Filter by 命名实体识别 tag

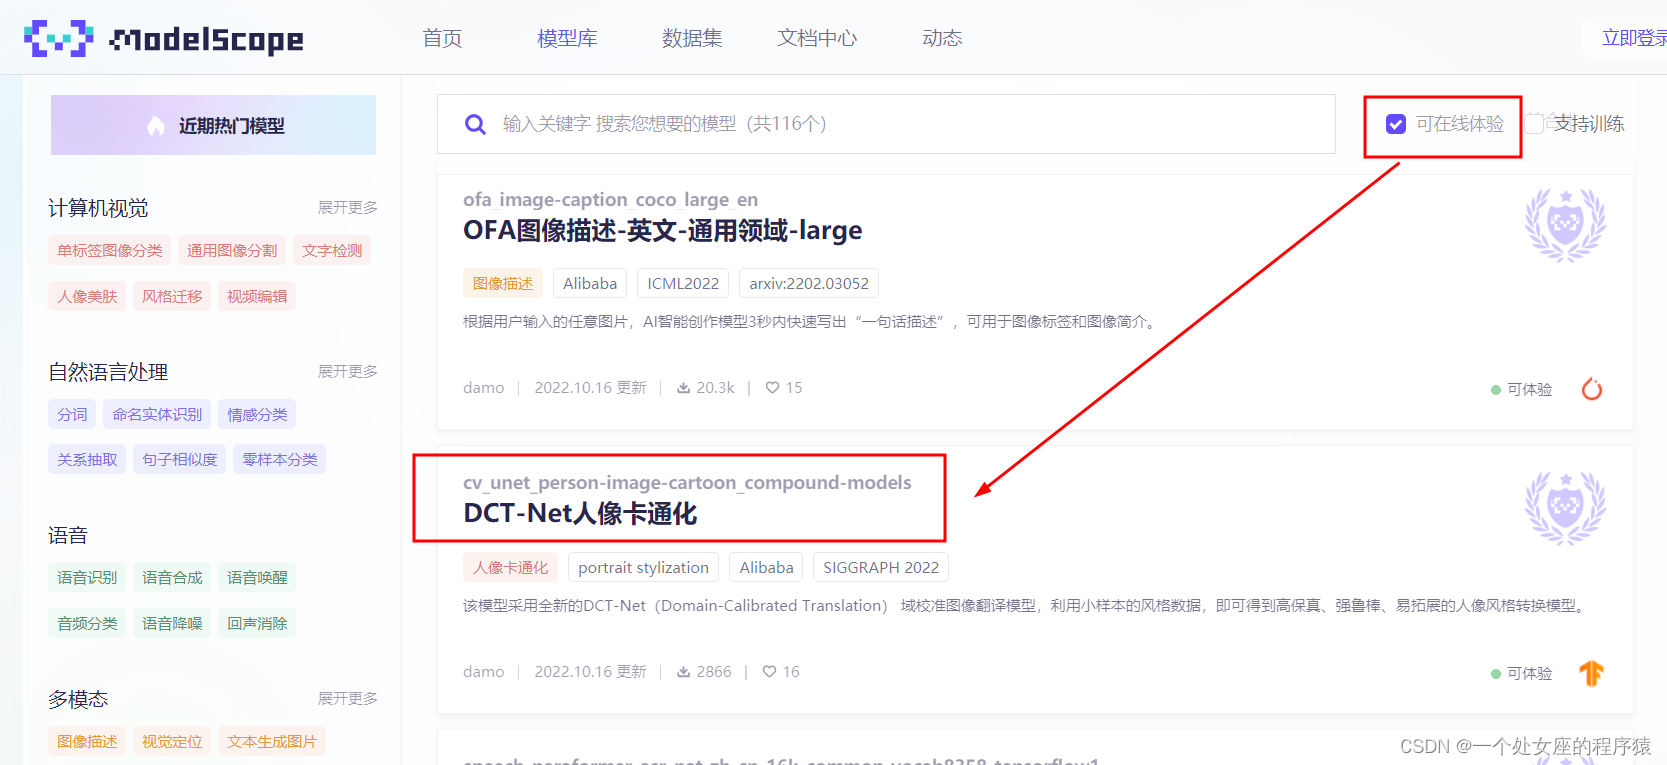click(157, 414)
